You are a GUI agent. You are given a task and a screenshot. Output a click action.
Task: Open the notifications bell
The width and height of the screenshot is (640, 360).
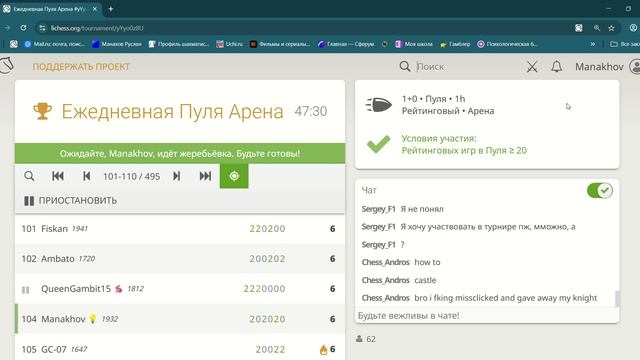[x=557, y=67]
